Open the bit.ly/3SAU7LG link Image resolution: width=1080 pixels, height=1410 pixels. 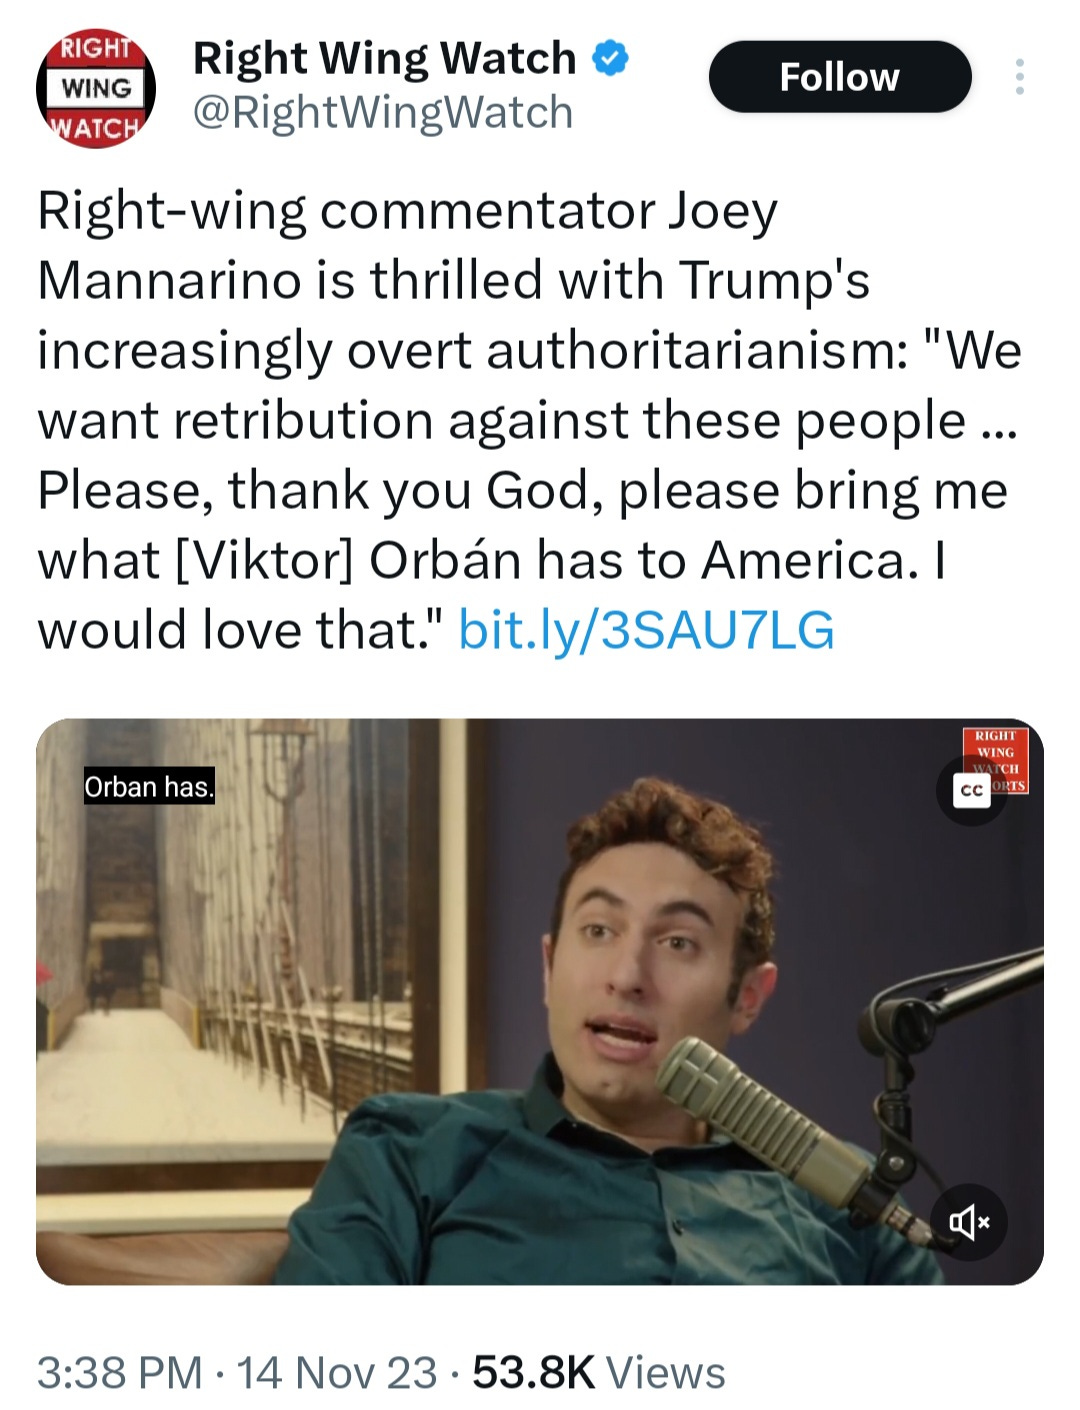(646, 630)
